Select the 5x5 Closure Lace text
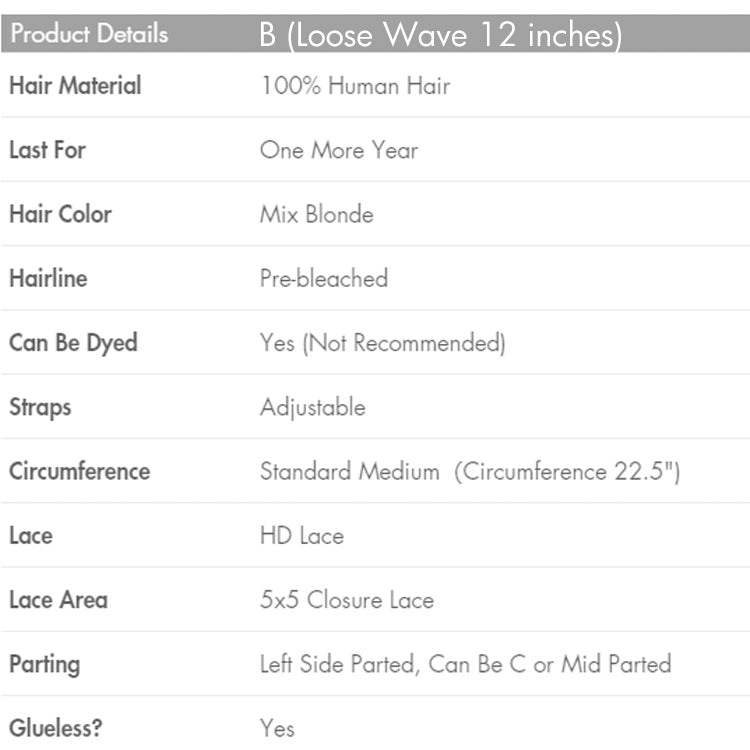This screenshot has width=750, height=750. 346,600
